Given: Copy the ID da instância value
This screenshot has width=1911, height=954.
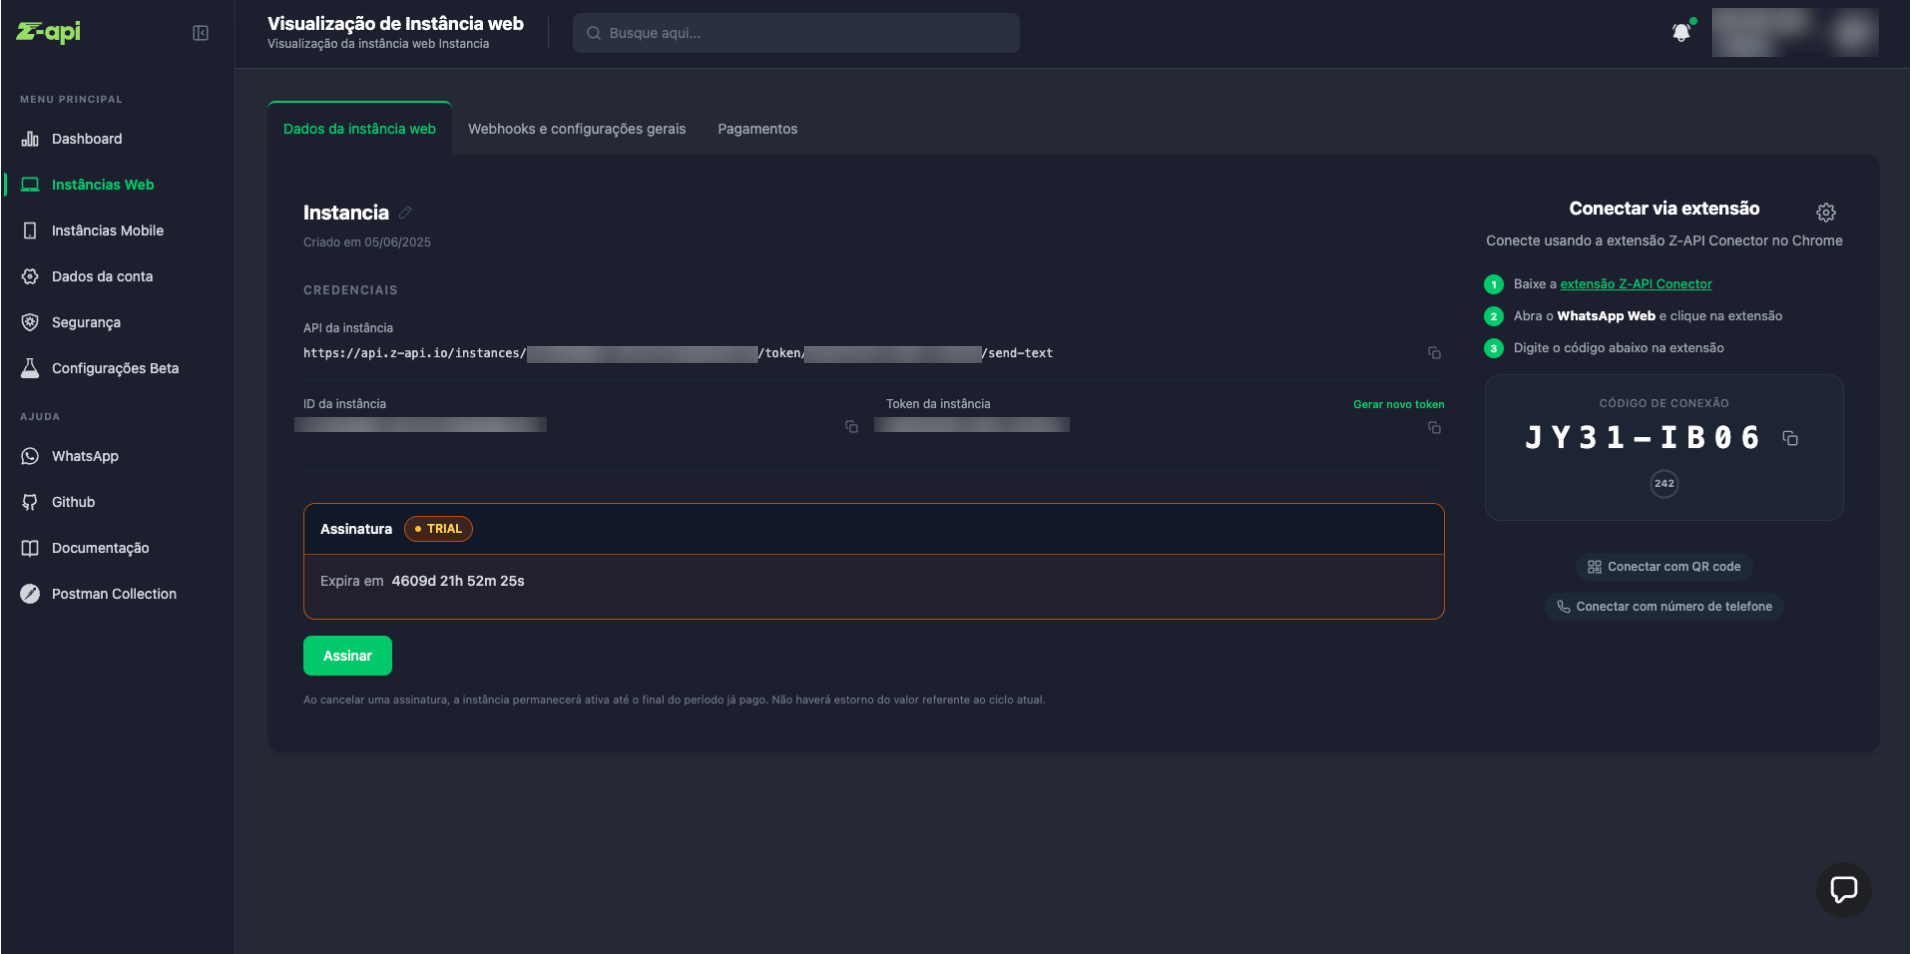Looking at the screenshot, I should point(851,427).
